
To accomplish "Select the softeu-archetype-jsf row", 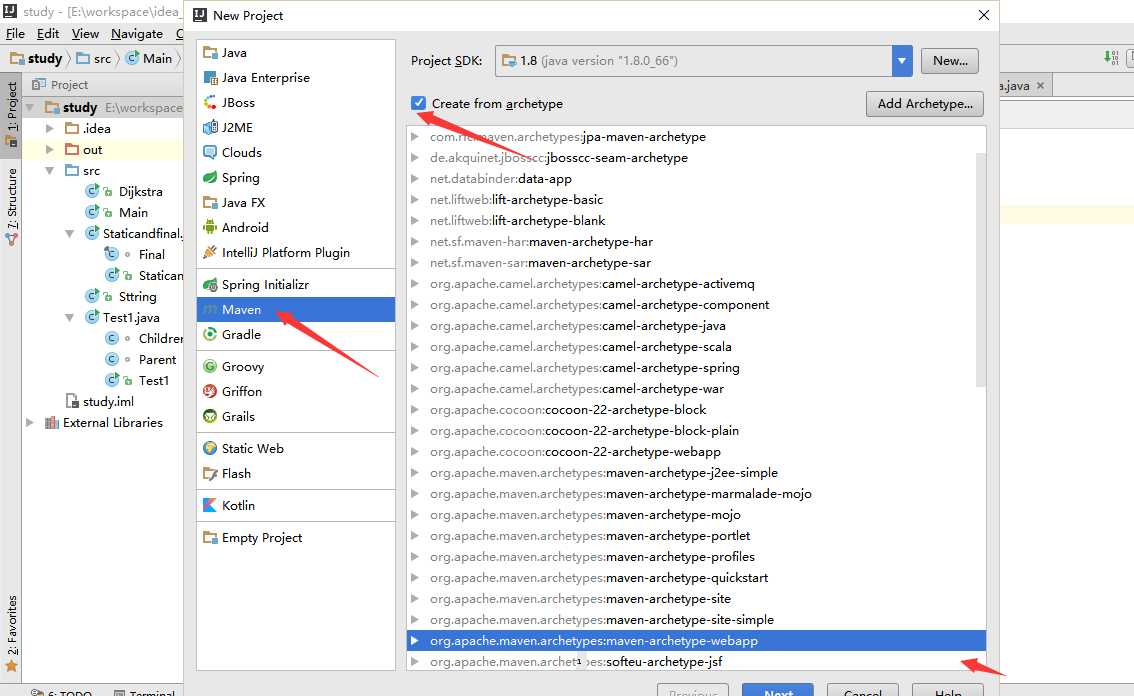I will pyautogui.click(x=696, y=661).
